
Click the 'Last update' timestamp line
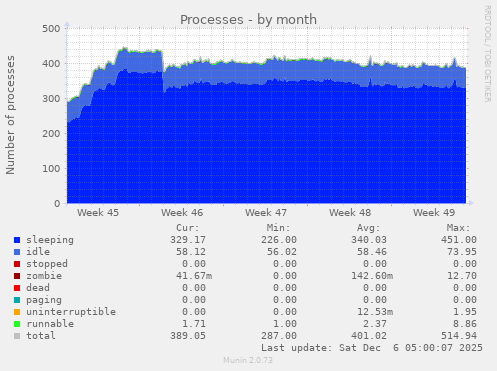click(x=372, y=348)
